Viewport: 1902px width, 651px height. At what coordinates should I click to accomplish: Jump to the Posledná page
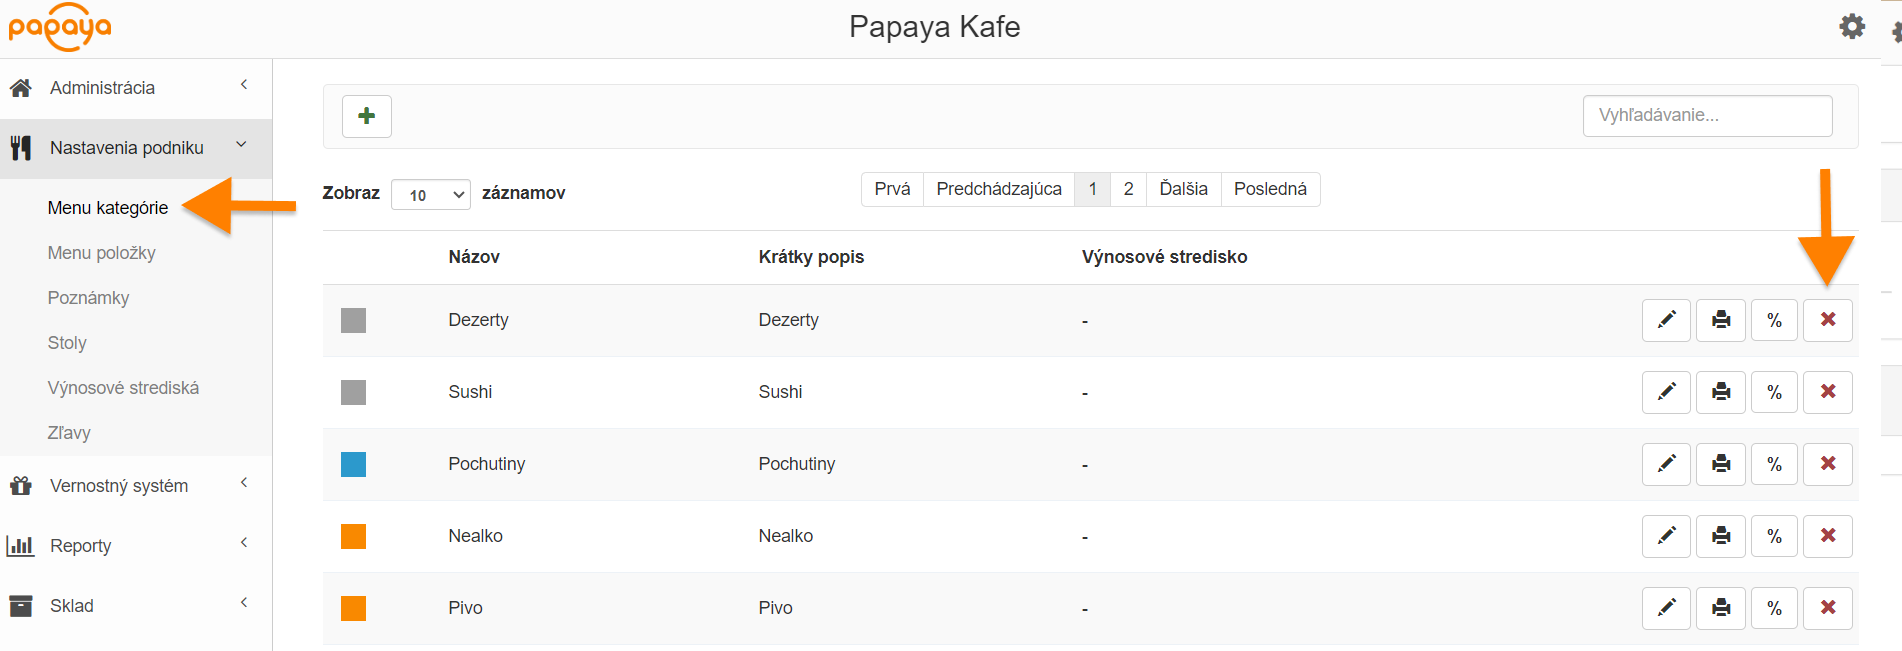click(1270, 189)
